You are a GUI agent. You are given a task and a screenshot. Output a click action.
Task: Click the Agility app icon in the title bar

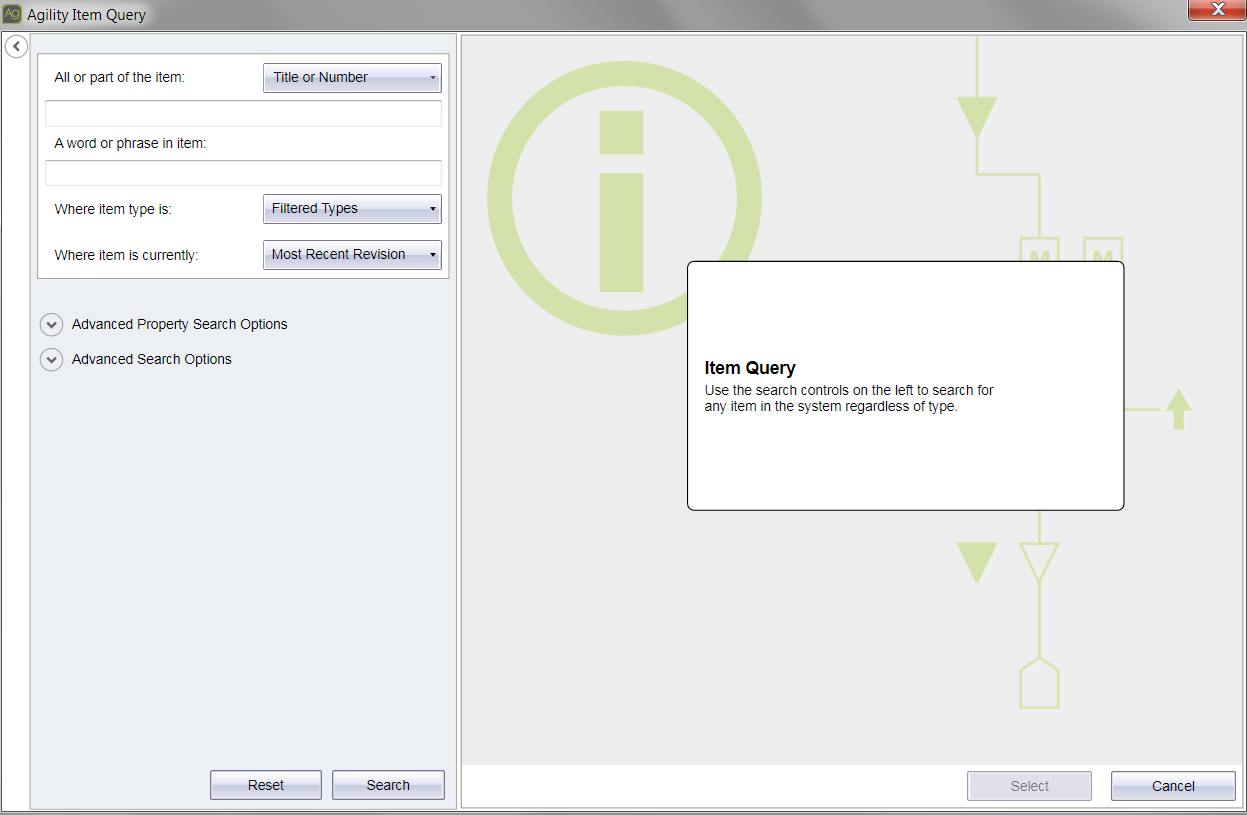pyautogui.click(x=12, y=14)
